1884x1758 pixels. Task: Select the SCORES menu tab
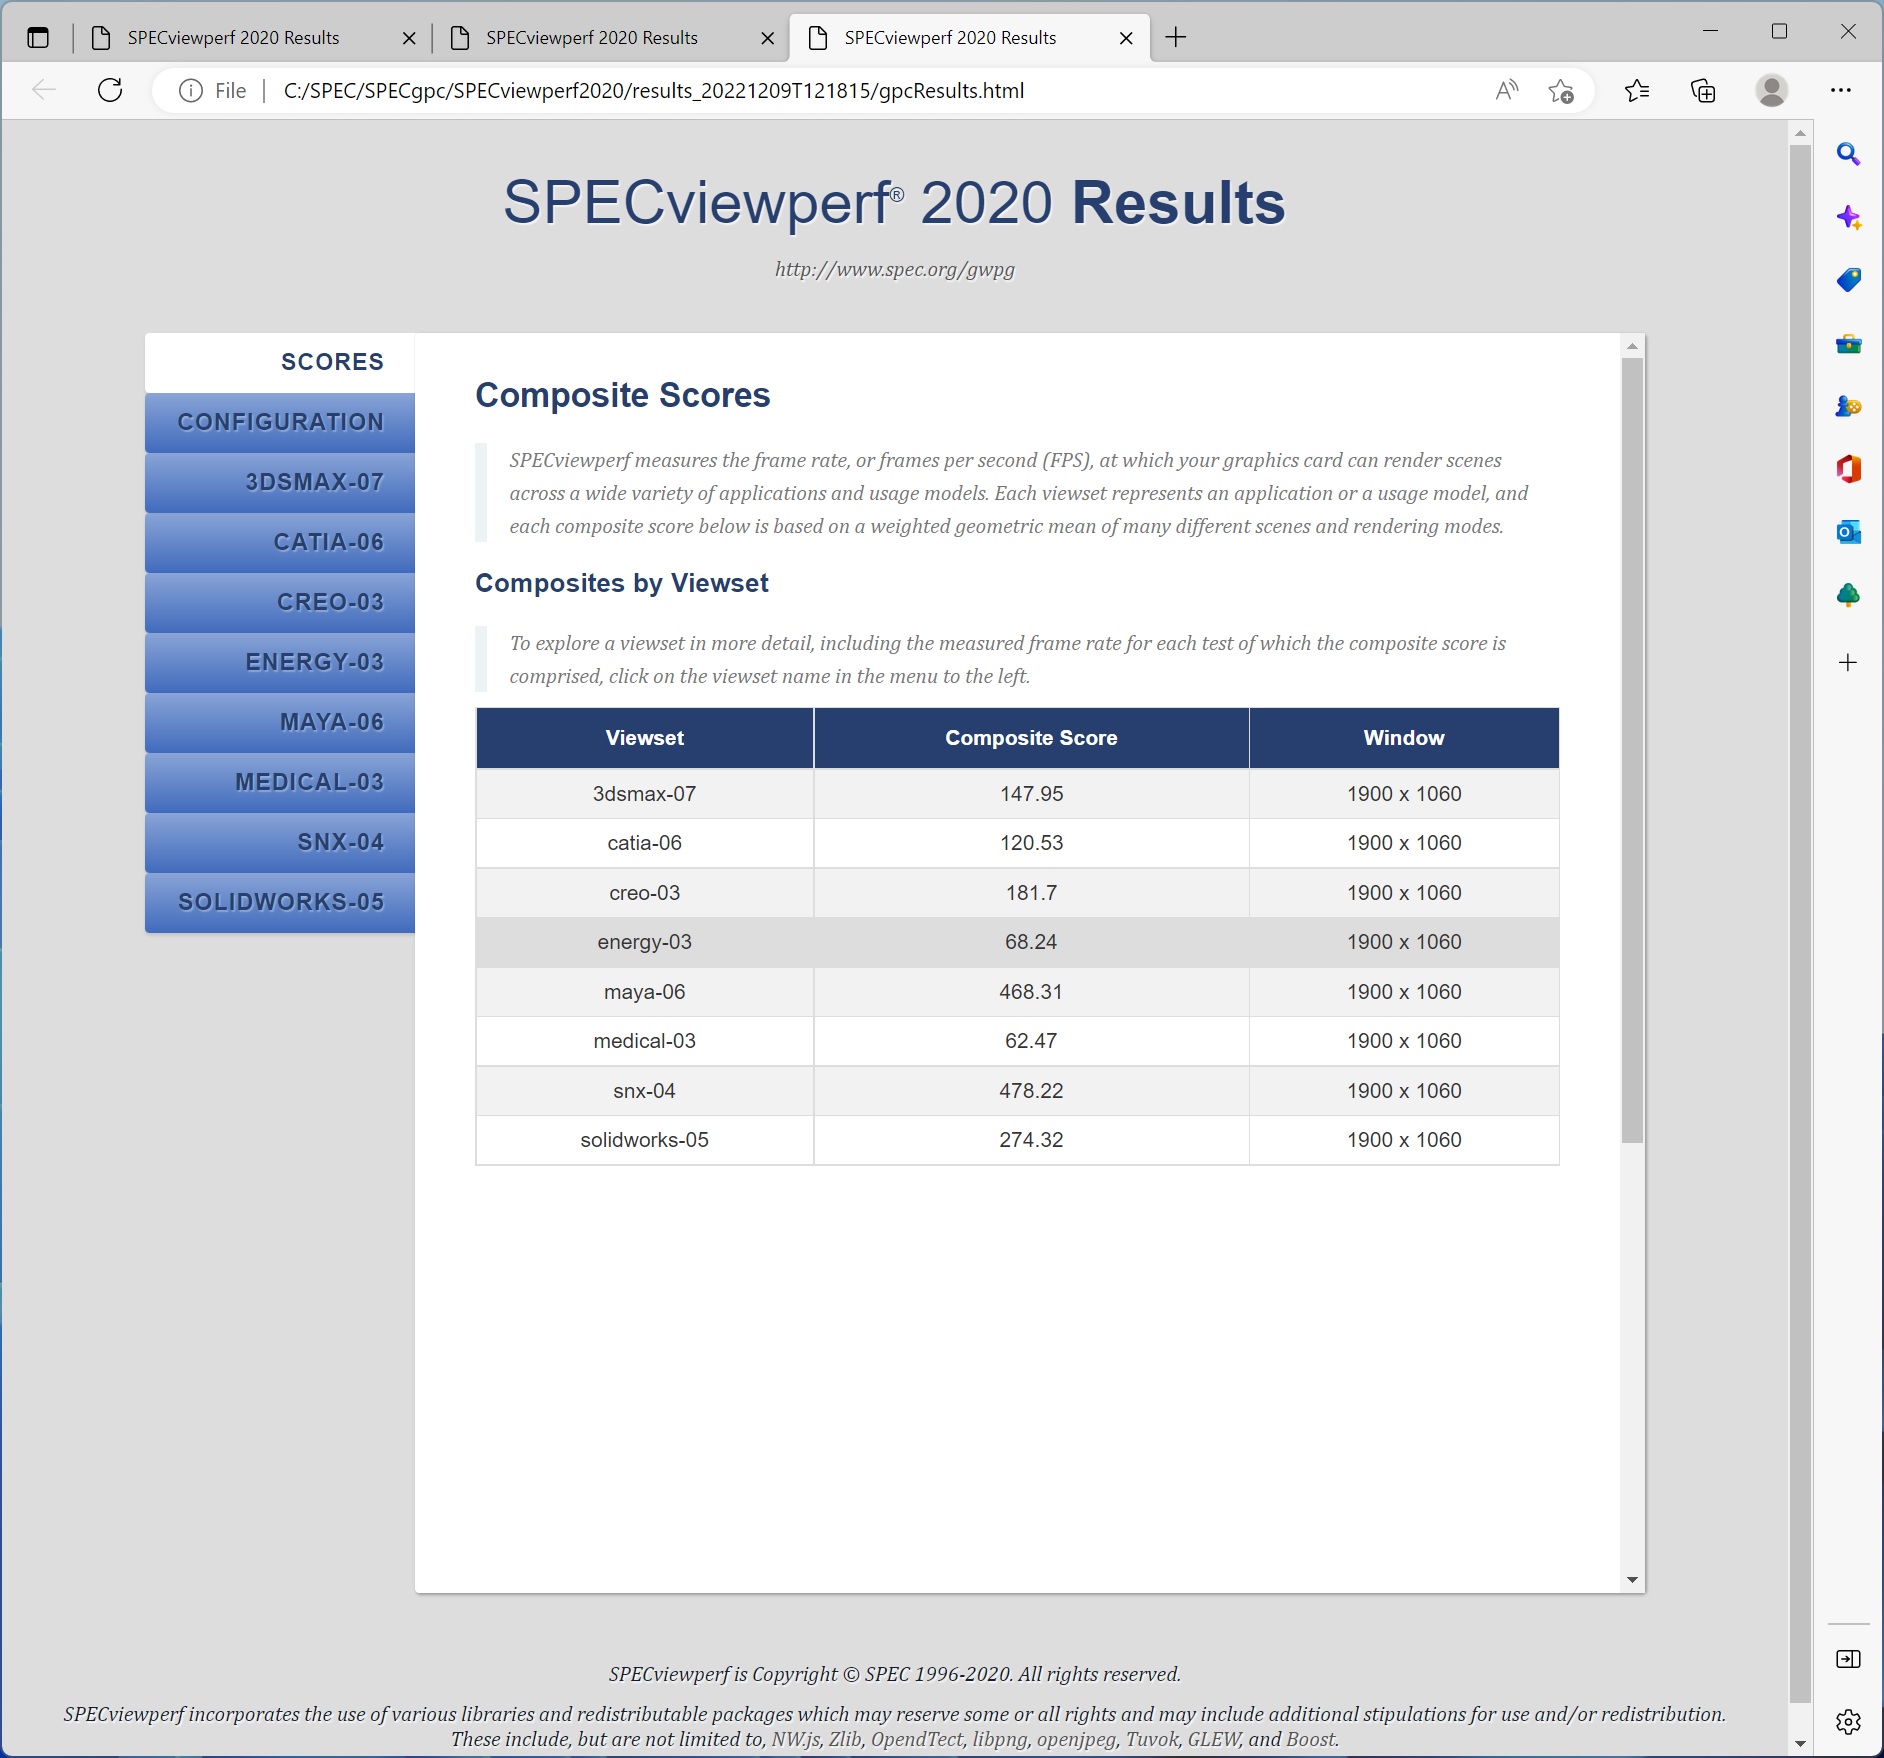click(x=280, y=362)
